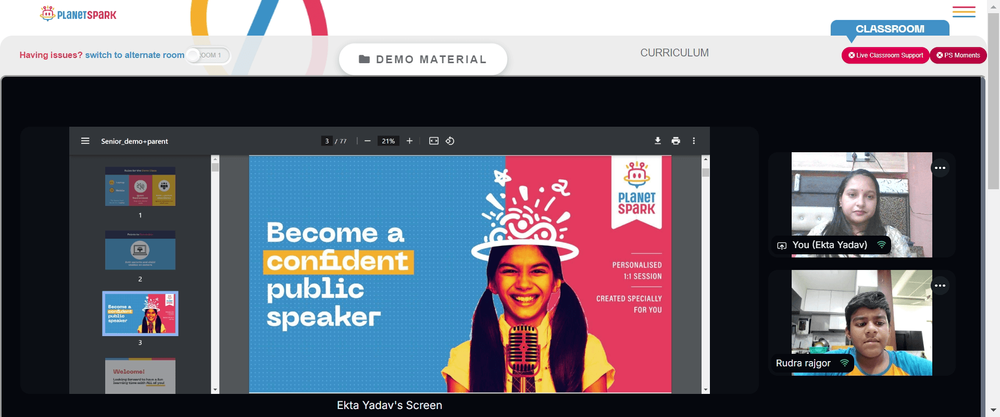Click the PS Moments button
This screenshot has height=417, width=1000.
coord(958,55)
